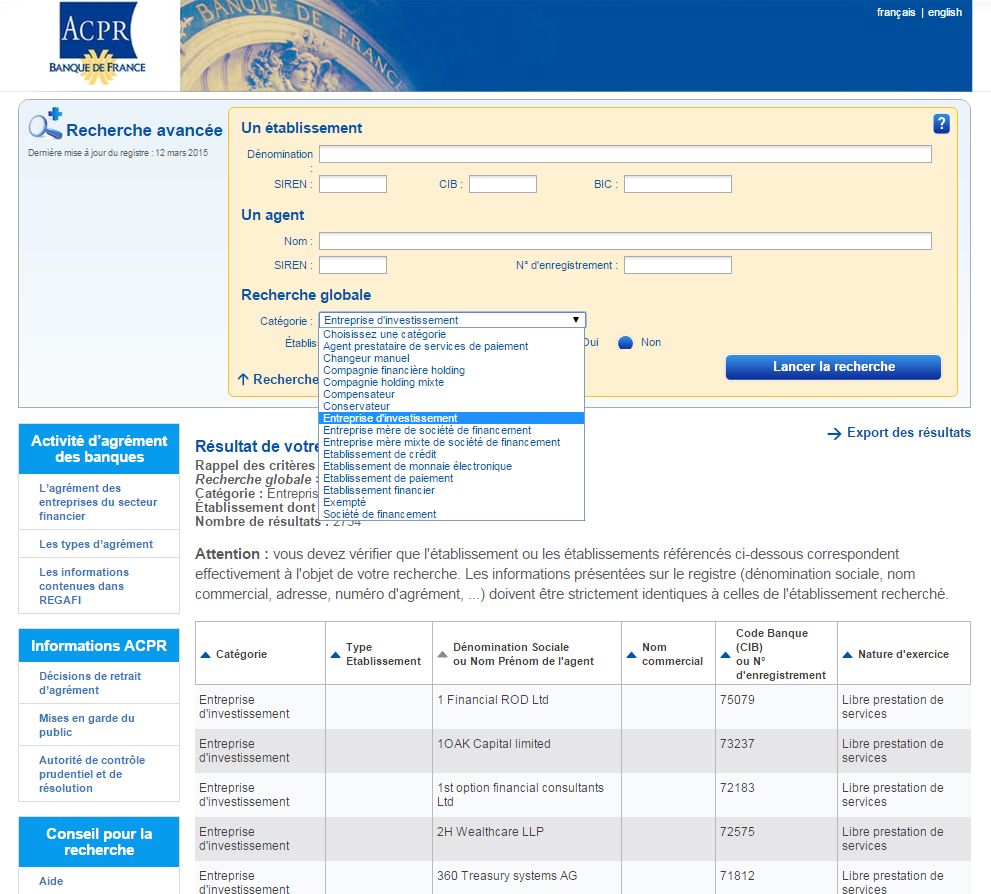Viewport: 991px width, 894px height.
Task: Select the Non radio button
Action: pos(625,342)
